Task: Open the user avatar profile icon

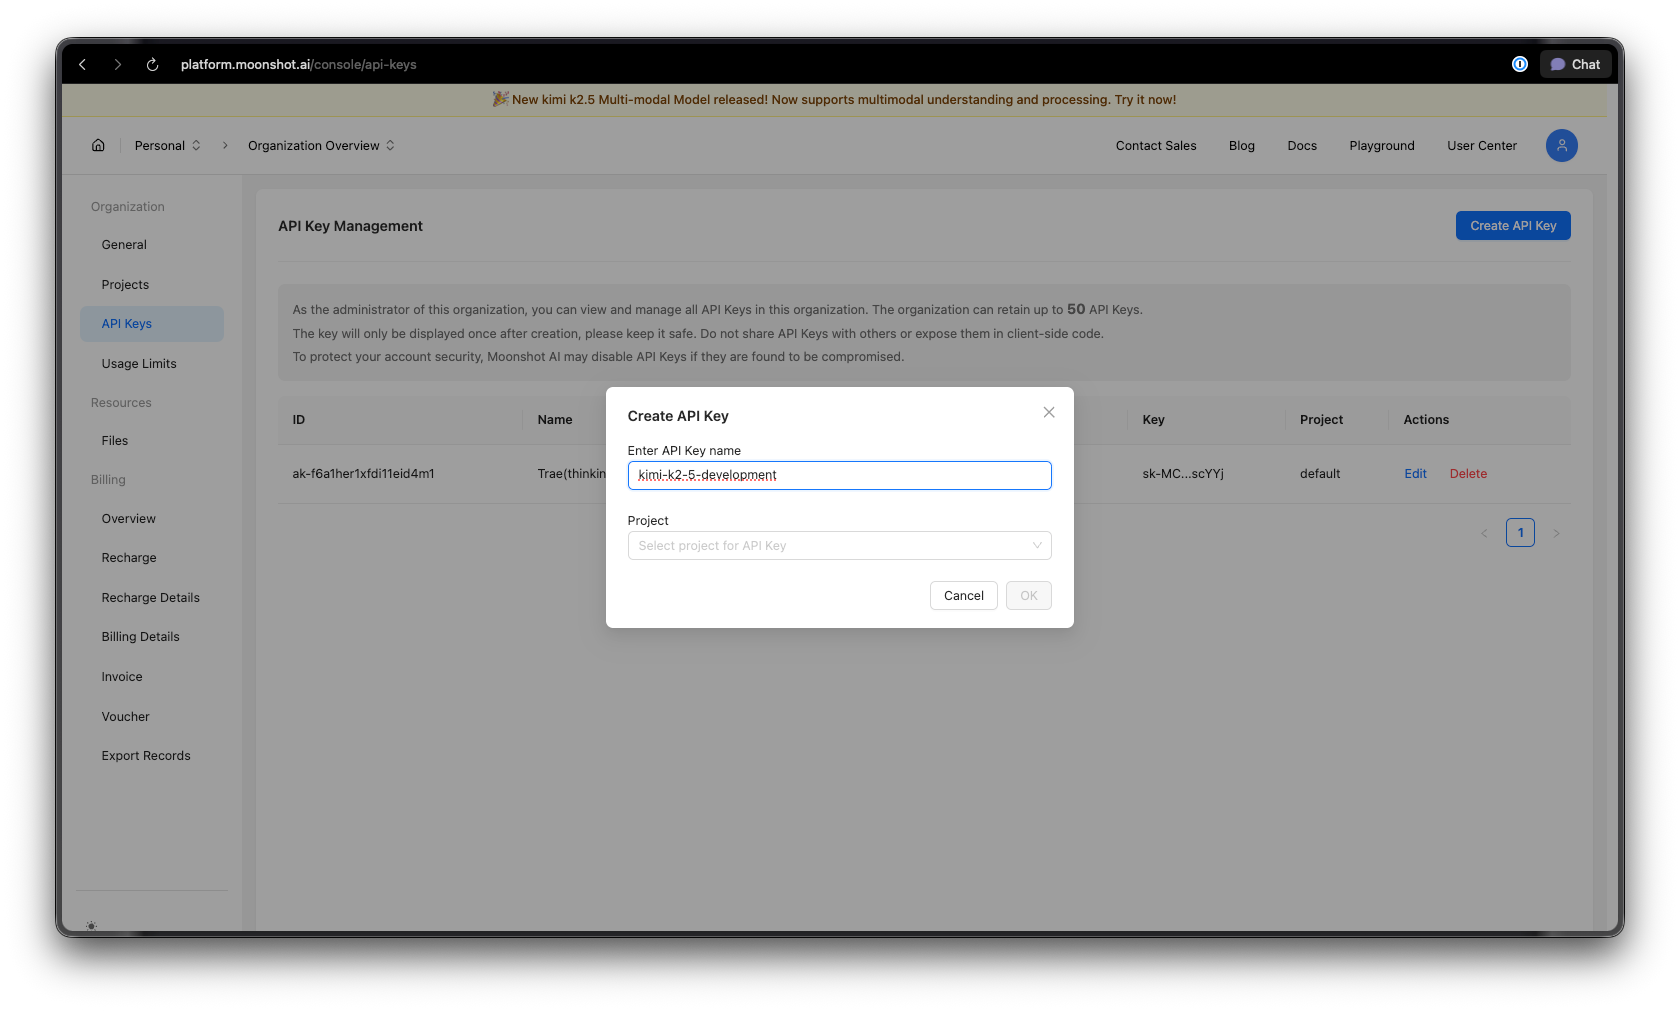Action: tap(1561, 145)
